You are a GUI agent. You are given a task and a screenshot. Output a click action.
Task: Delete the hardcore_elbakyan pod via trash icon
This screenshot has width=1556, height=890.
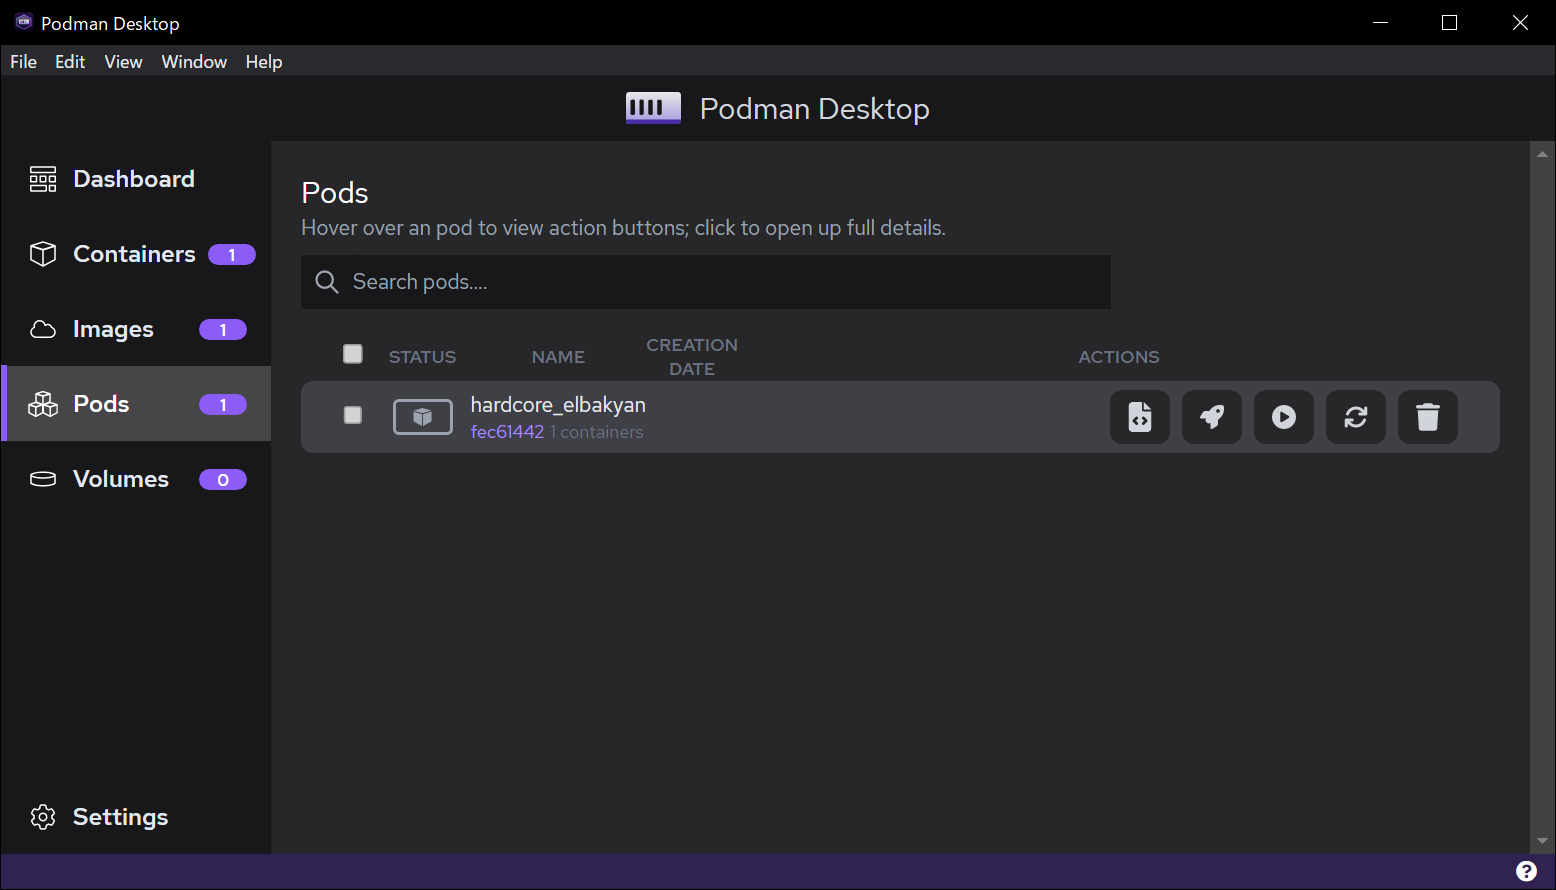coord(1428,416)
